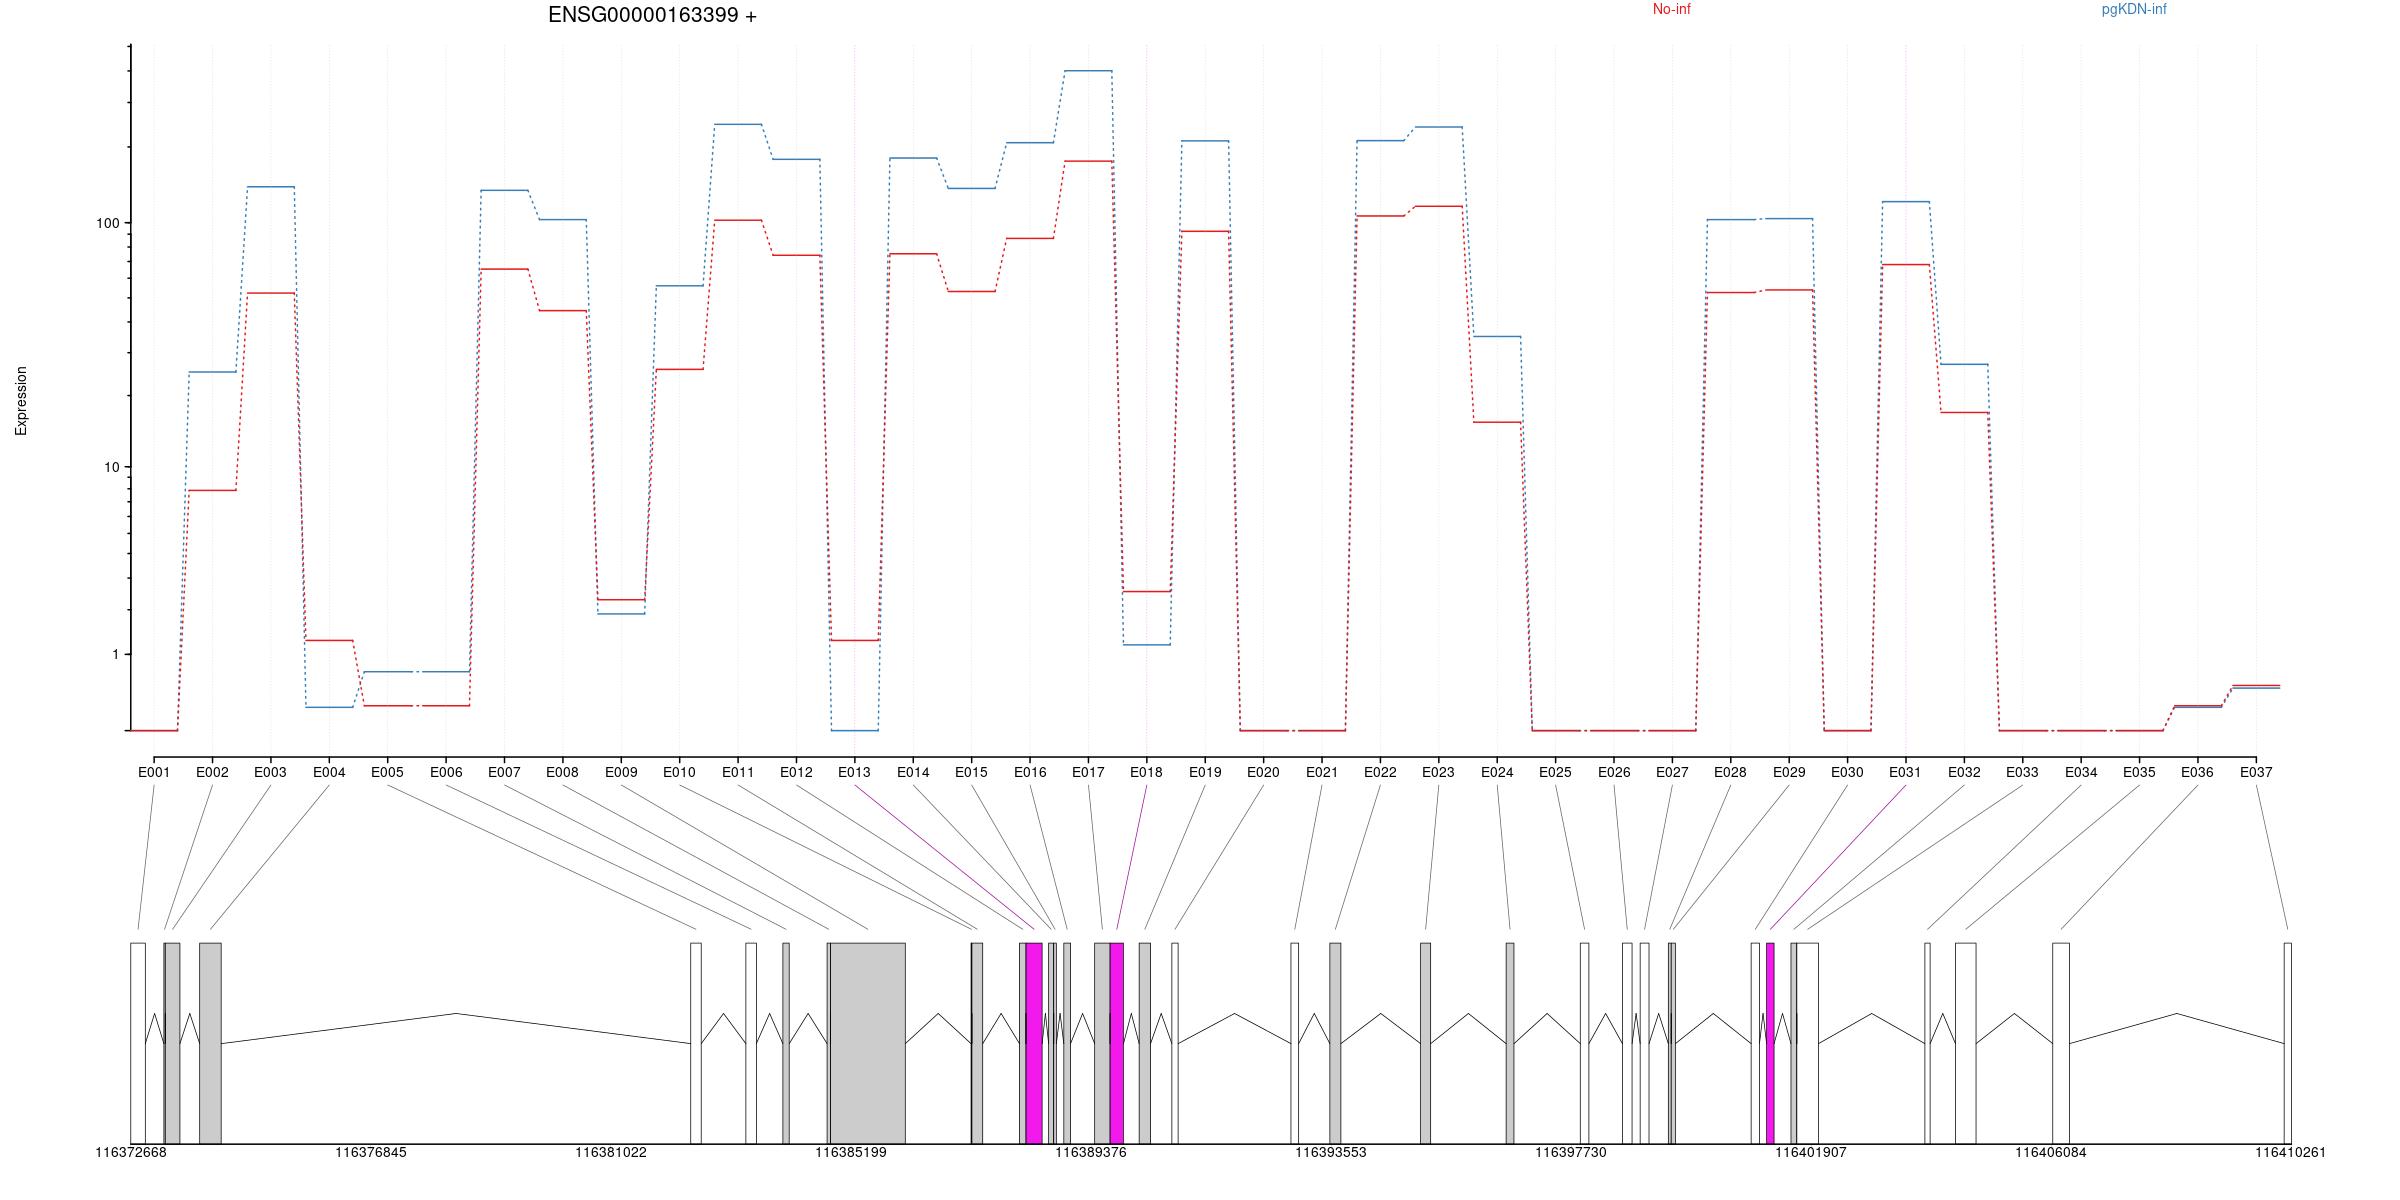Select the E018 exon label
Viewport: 2400px width, 1200px height.
tap(1146, 773)
